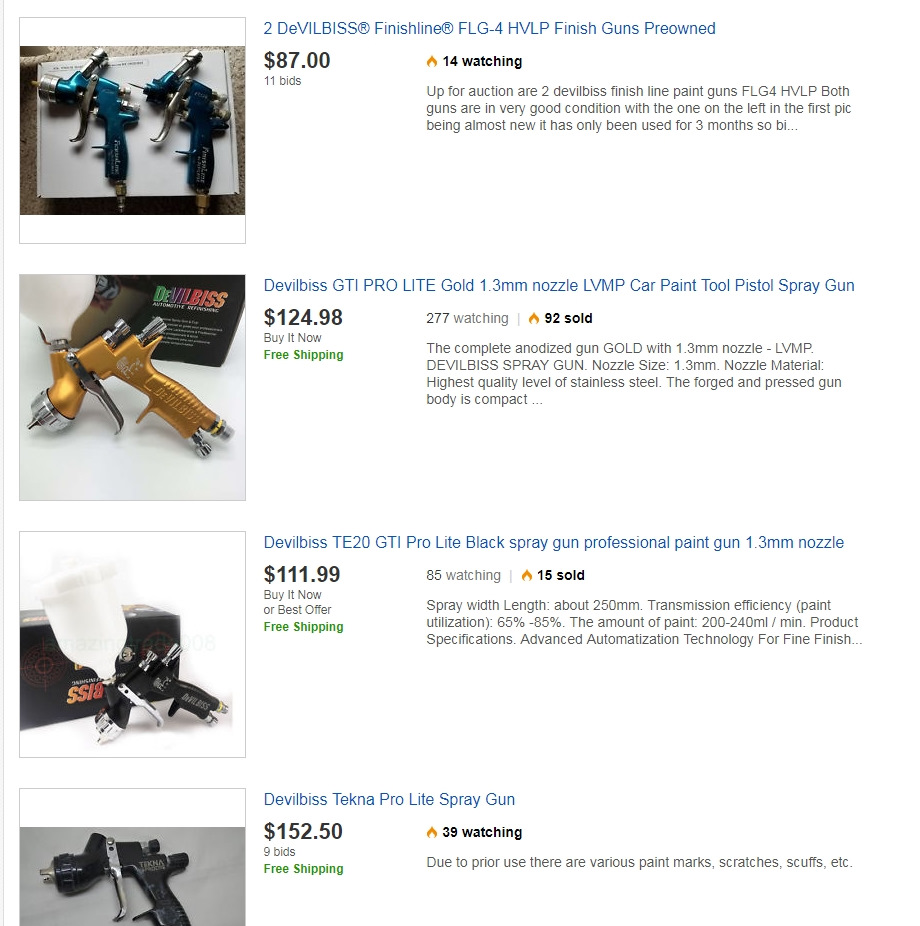Click the gold Devilbiss spray gun thumbnail
The width and height of the screenshot is (920, 926).
132,387
